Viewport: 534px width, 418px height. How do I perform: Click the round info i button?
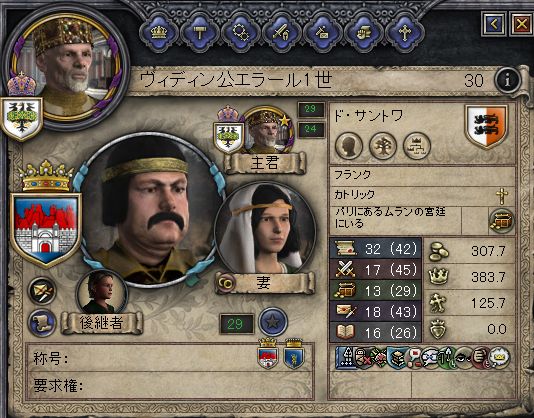point(508,81)
